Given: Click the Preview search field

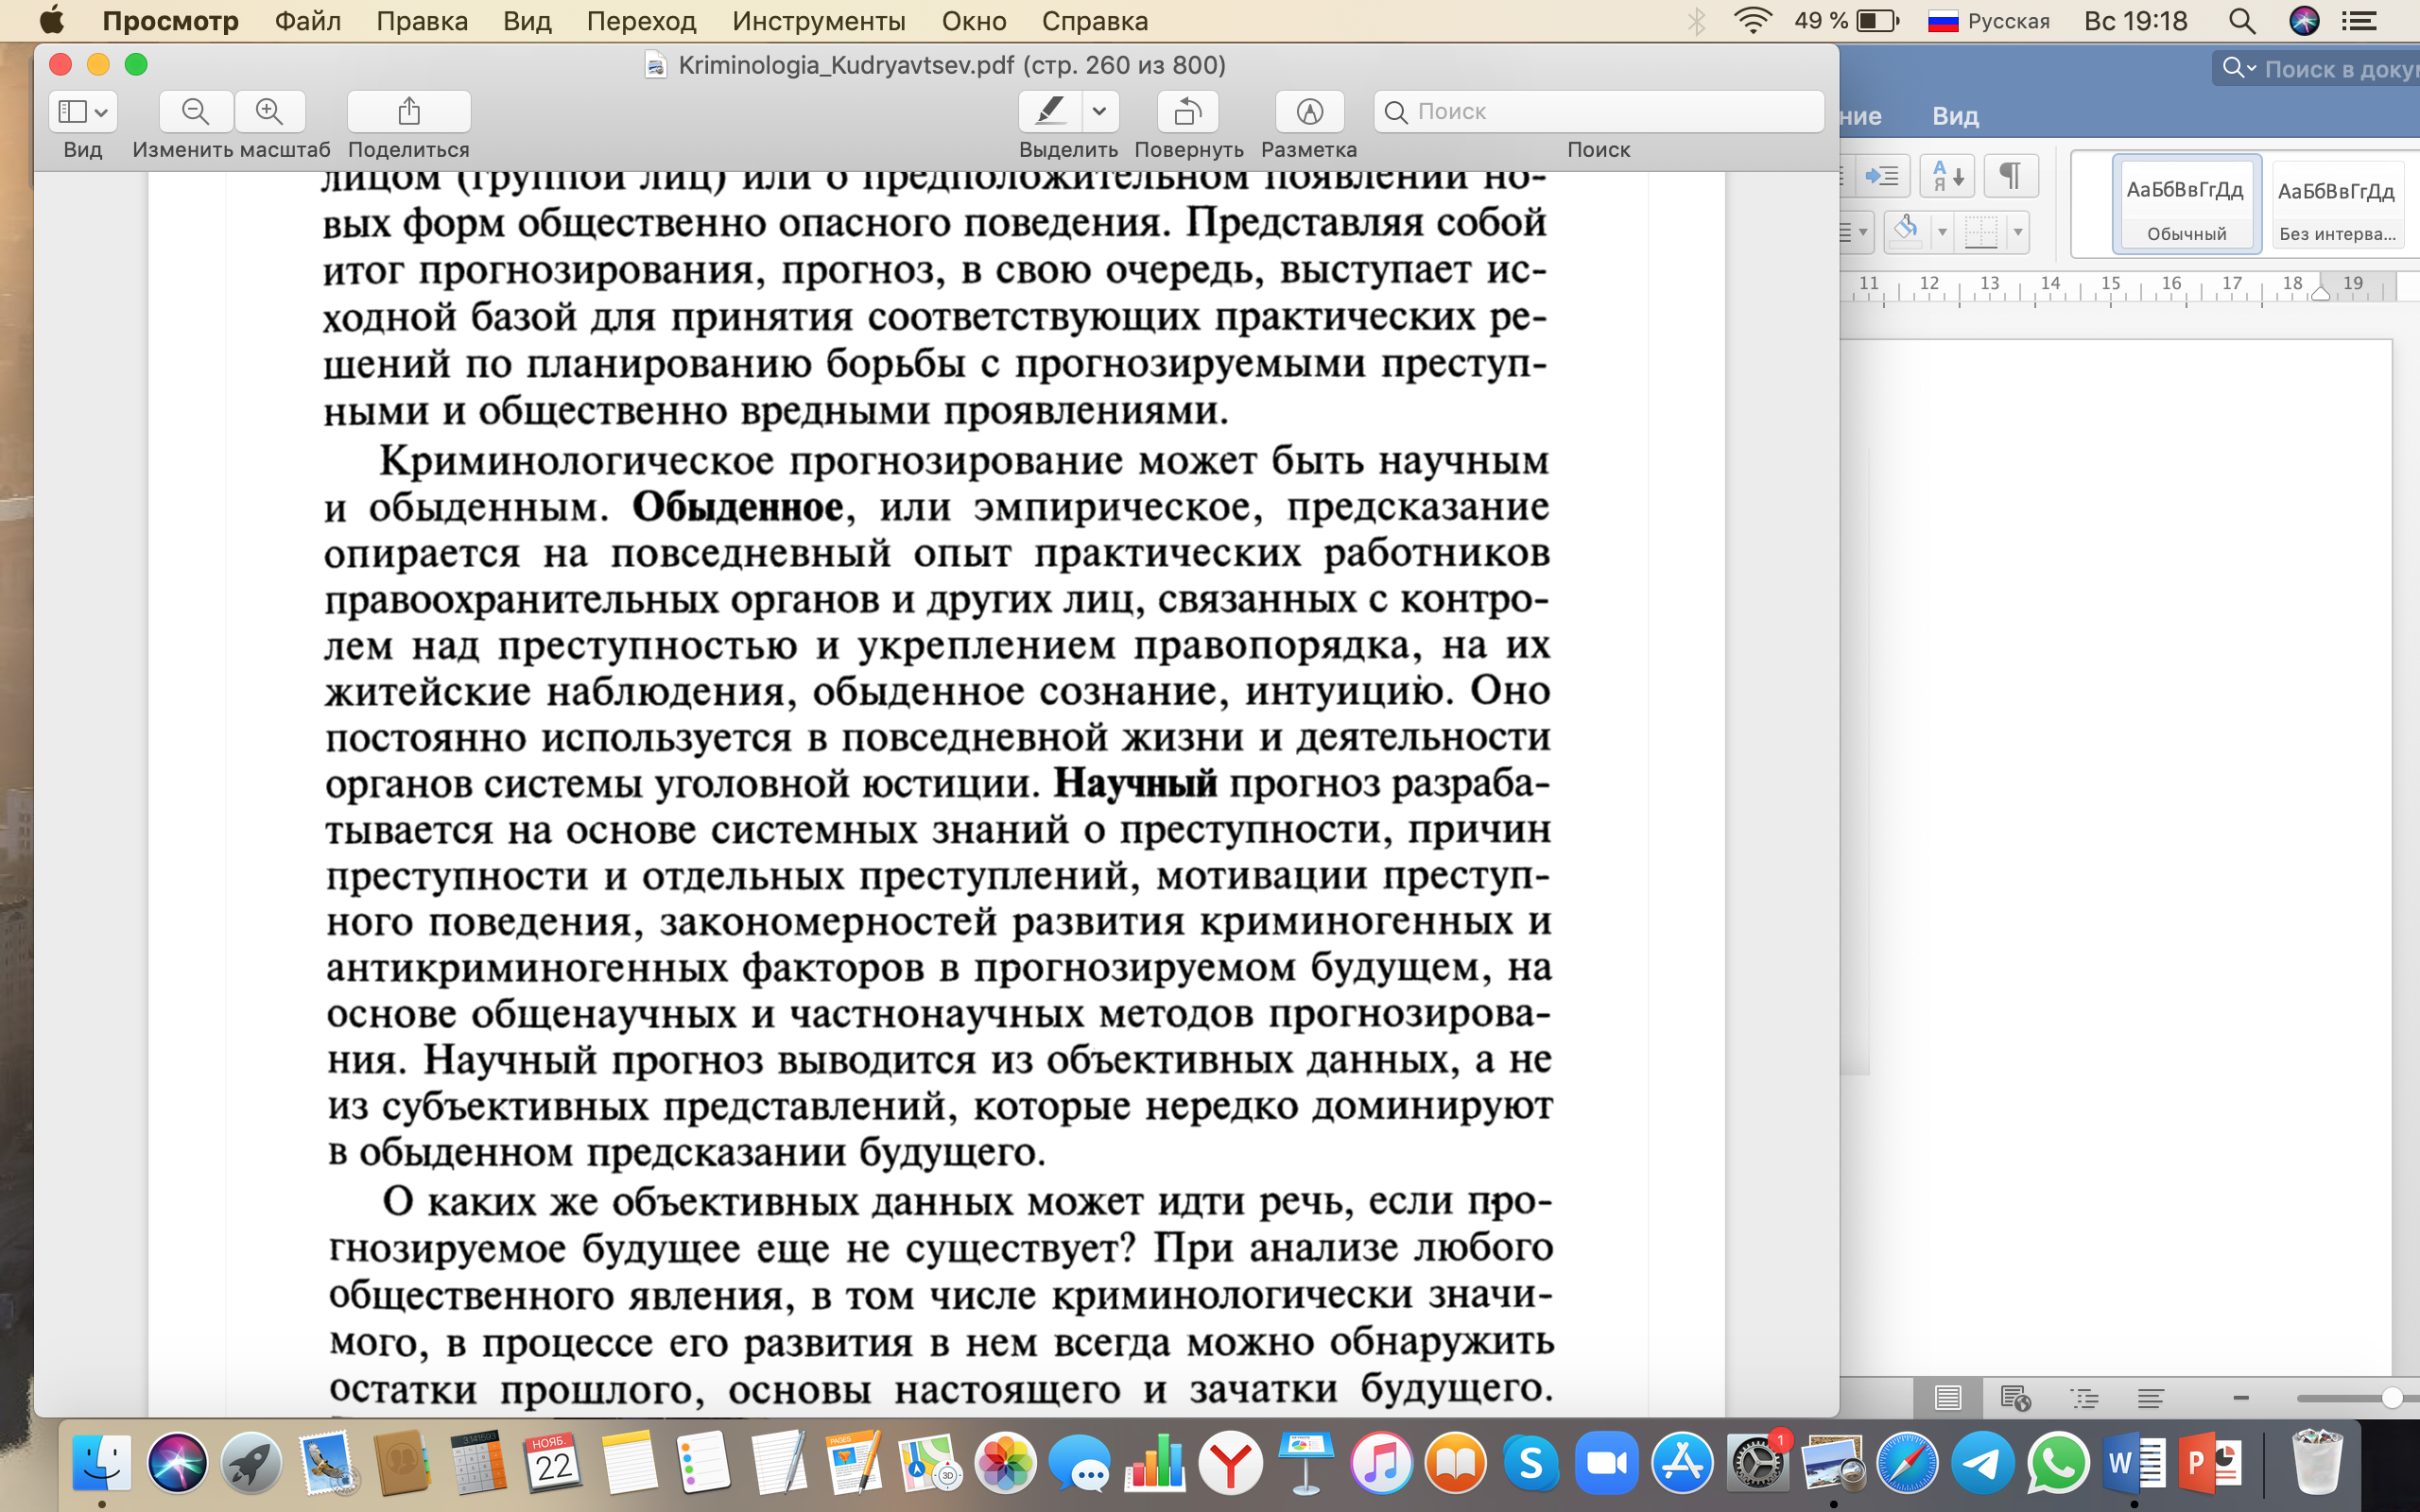Looking at the screenshot, I should point(1599,111).
